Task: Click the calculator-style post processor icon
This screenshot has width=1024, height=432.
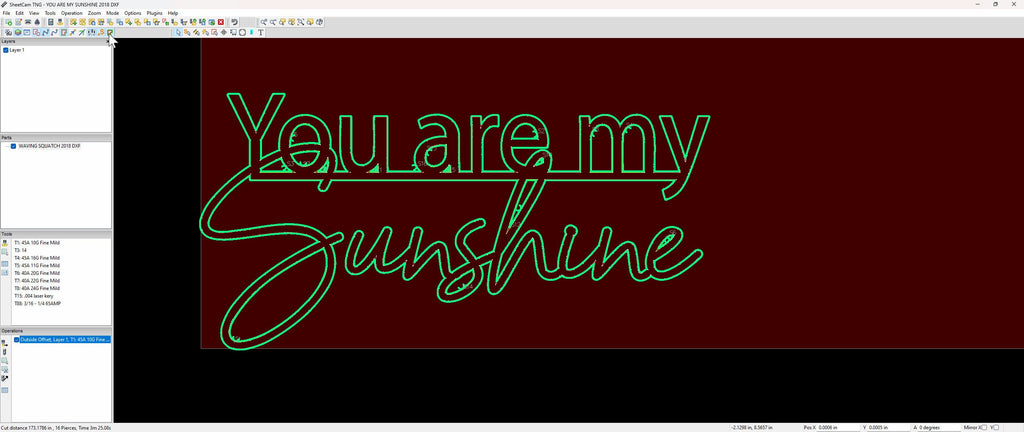Action: tap(50, 22)
